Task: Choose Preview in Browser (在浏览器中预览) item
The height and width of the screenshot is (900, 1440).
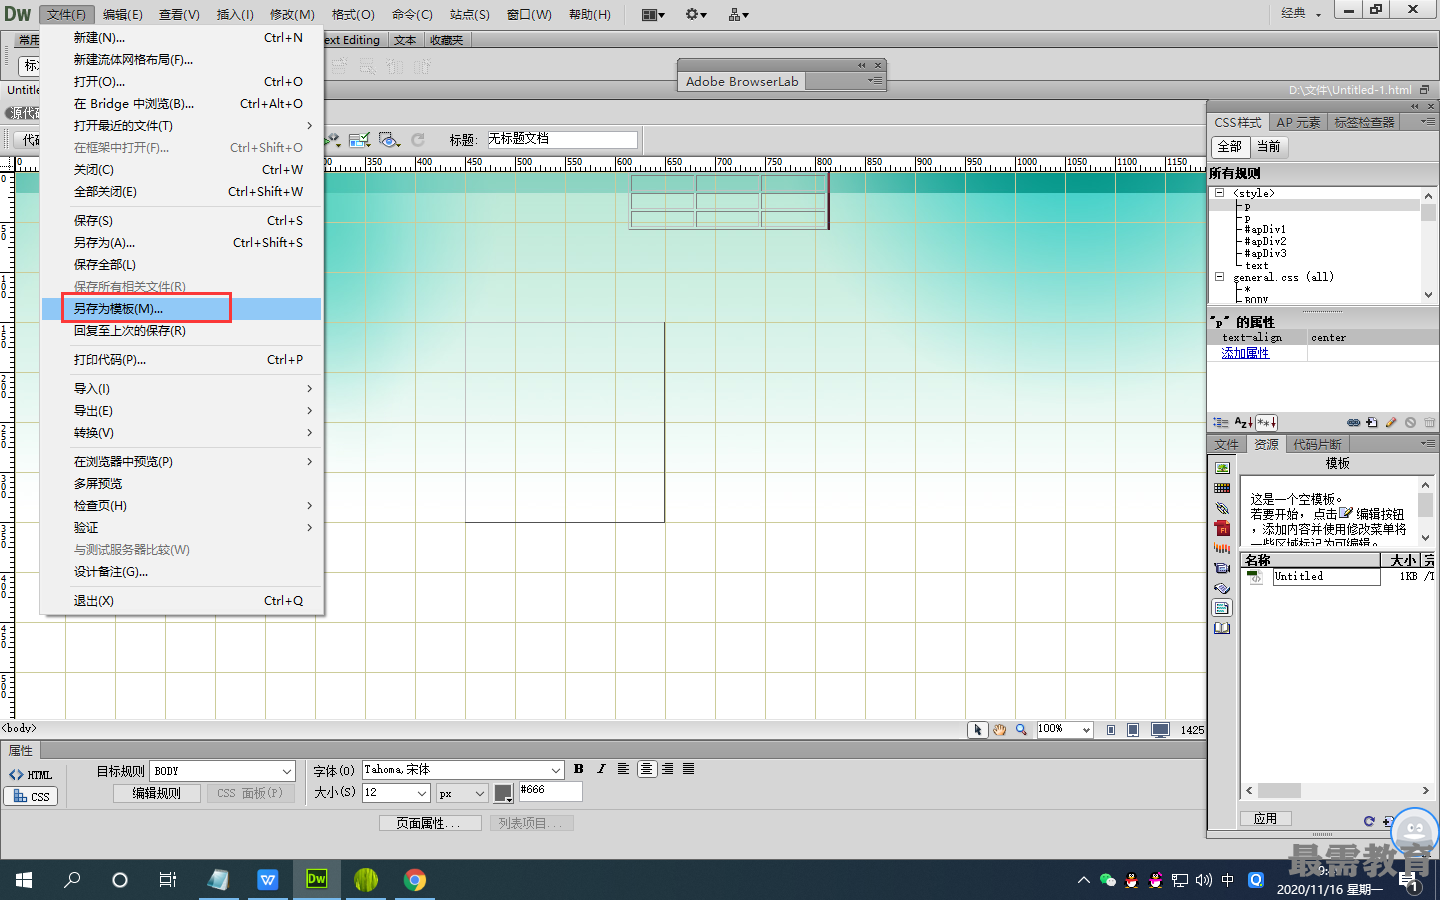Action: 181,462
